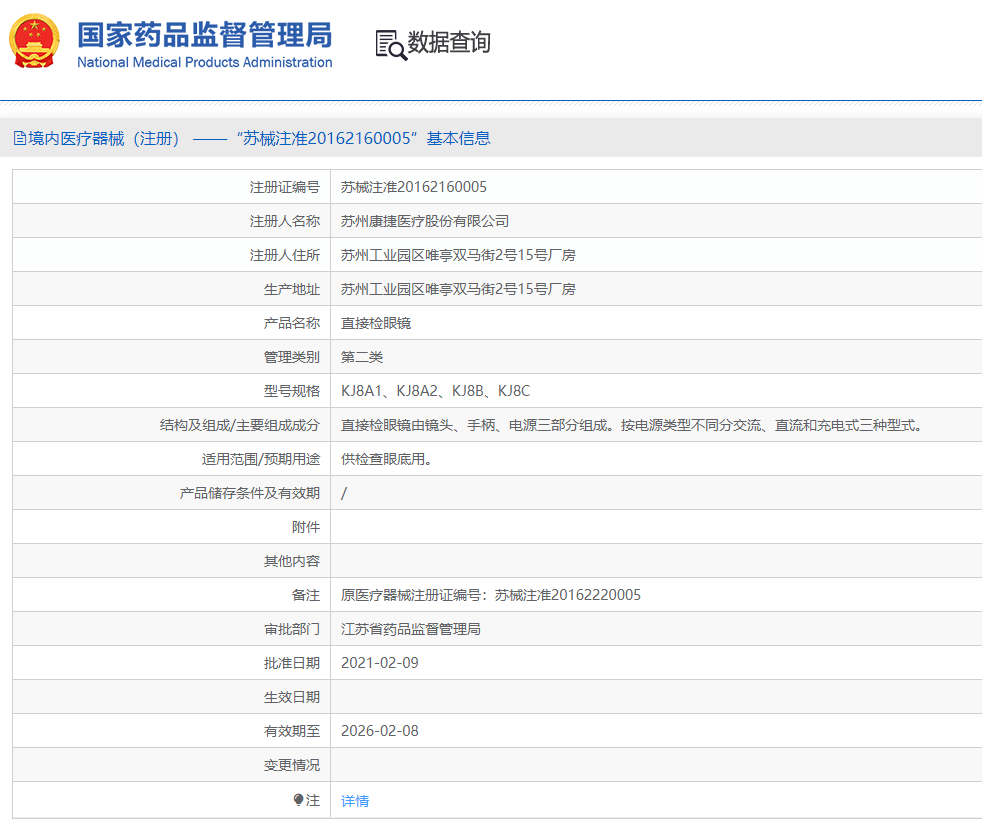Click the 注册证编号 label
The image size is (982, 830).
click(285, 187)
